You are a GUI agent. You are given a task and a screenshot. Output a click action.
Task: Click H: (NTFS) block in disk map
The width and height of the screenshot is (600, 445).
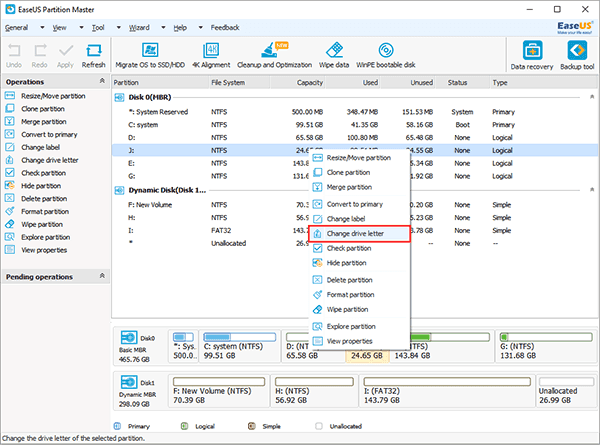pos(315,391)
